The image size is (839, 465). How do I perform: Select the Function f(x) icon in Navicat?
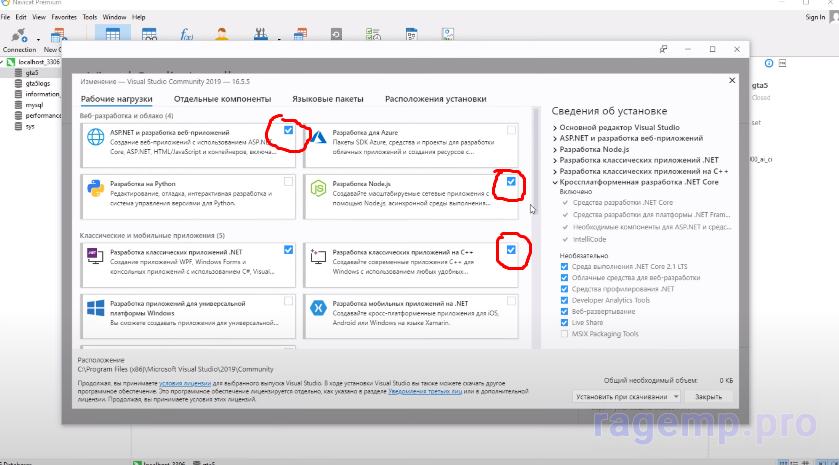(186, 34)
